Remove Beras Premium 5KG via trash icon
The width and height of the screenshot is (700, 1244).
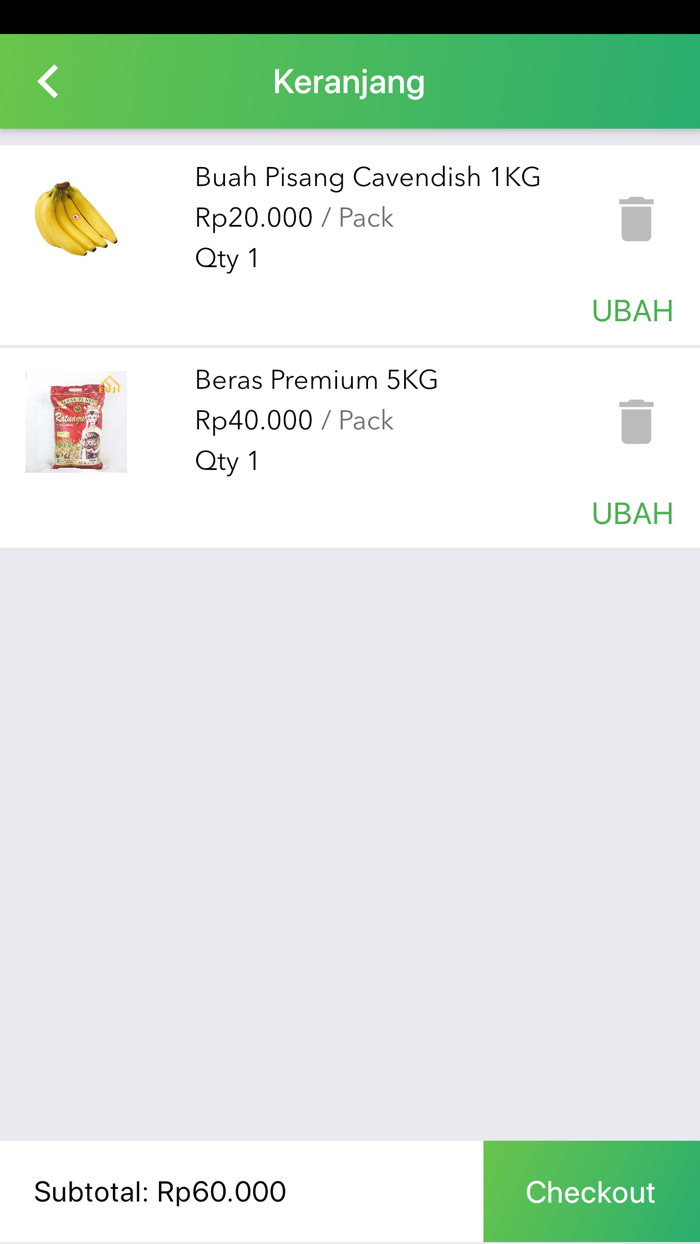[x=636, y=421]
